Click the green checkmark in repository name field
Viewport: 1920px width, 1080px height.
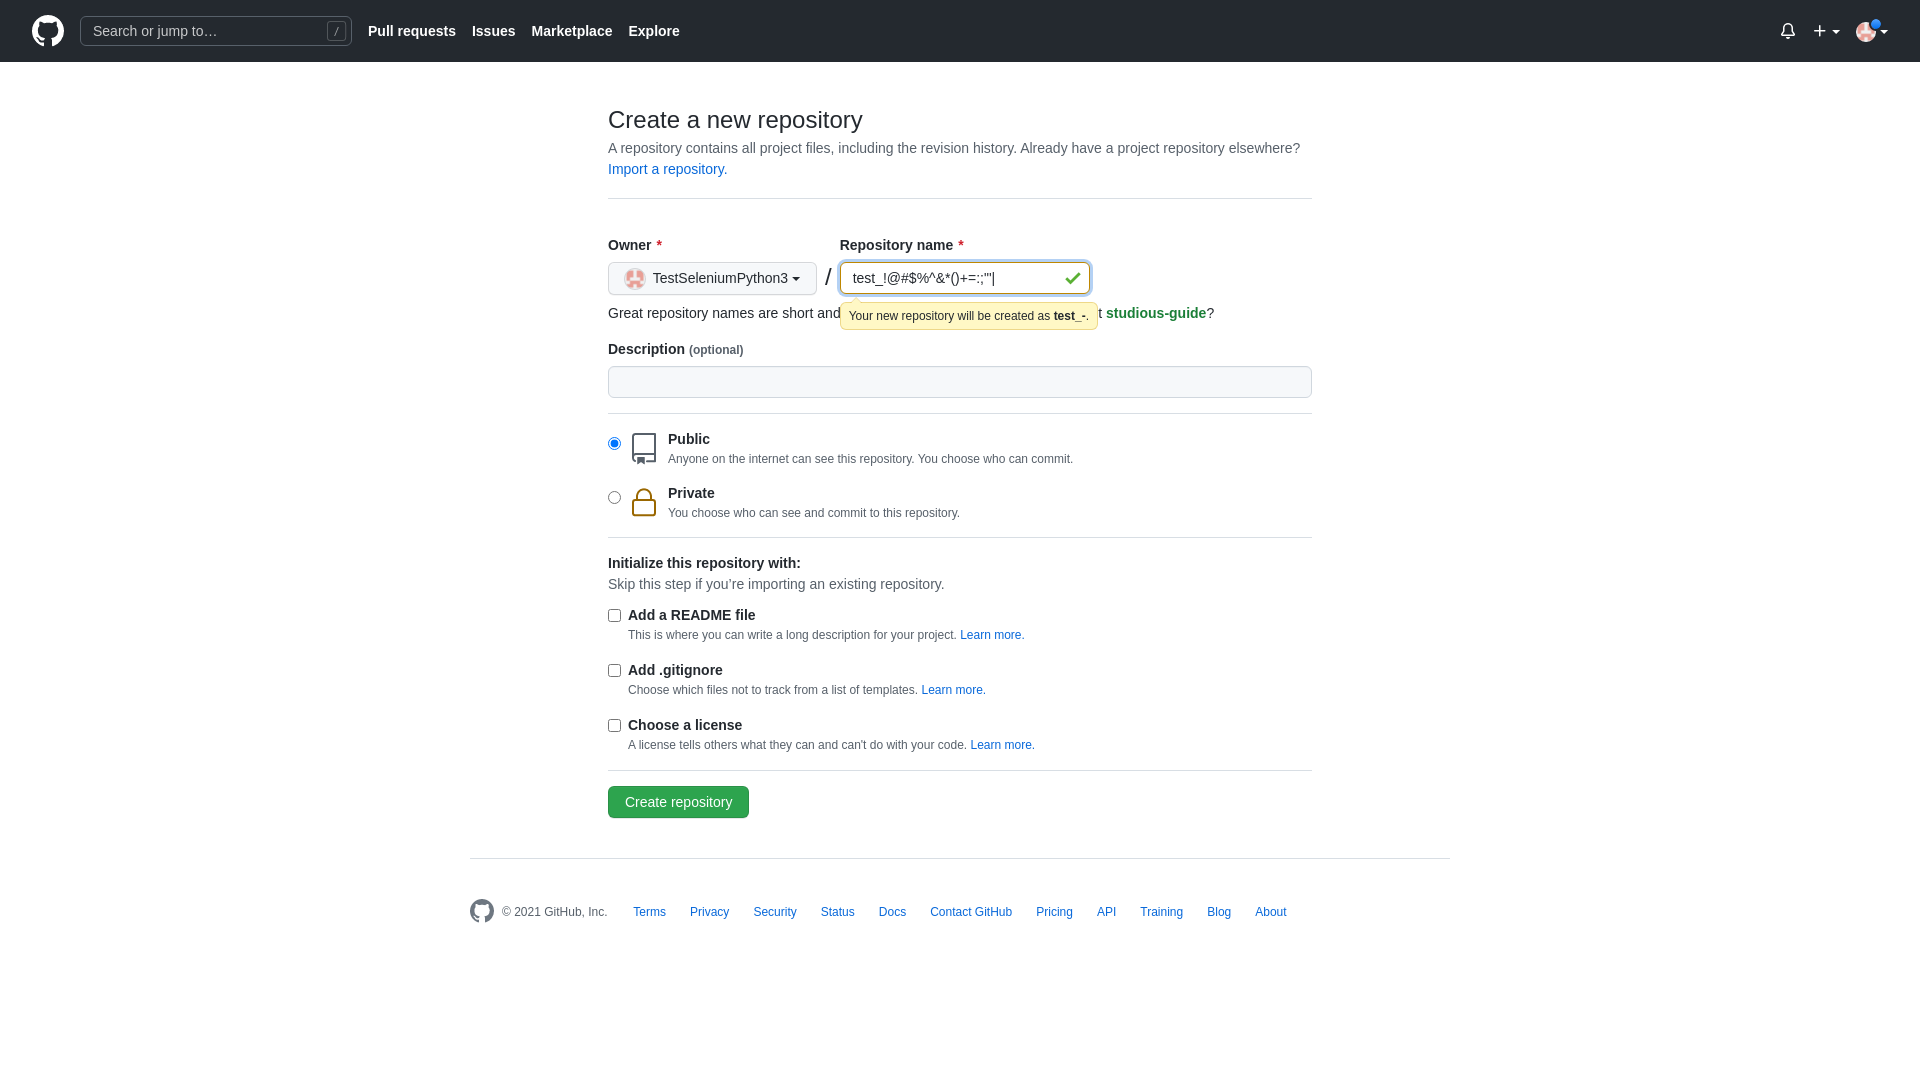pos(1073,278)
